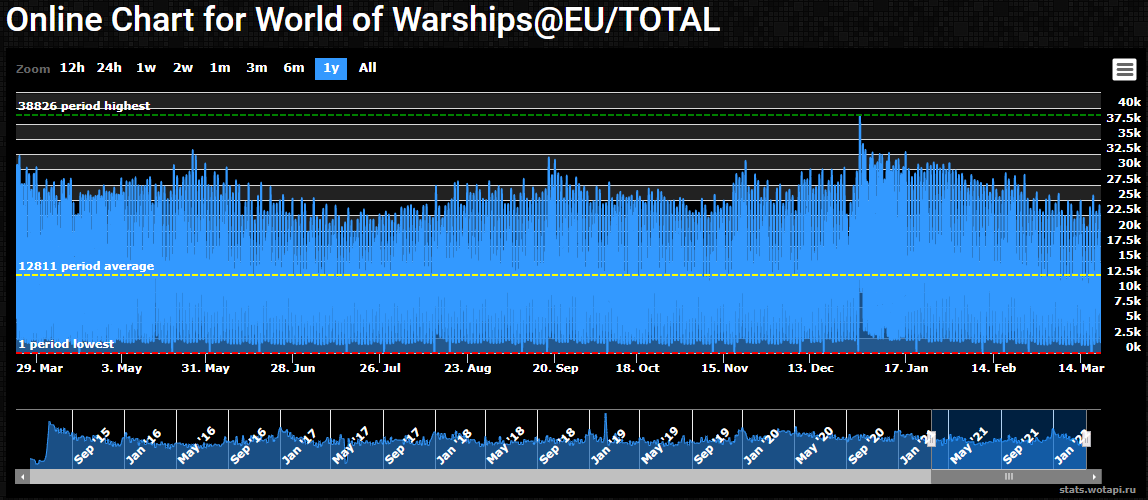Viewport: 1148px width, 500px height.
Task: Open the chart context menu hamburger icon
Action: (x=1124, y=70)
